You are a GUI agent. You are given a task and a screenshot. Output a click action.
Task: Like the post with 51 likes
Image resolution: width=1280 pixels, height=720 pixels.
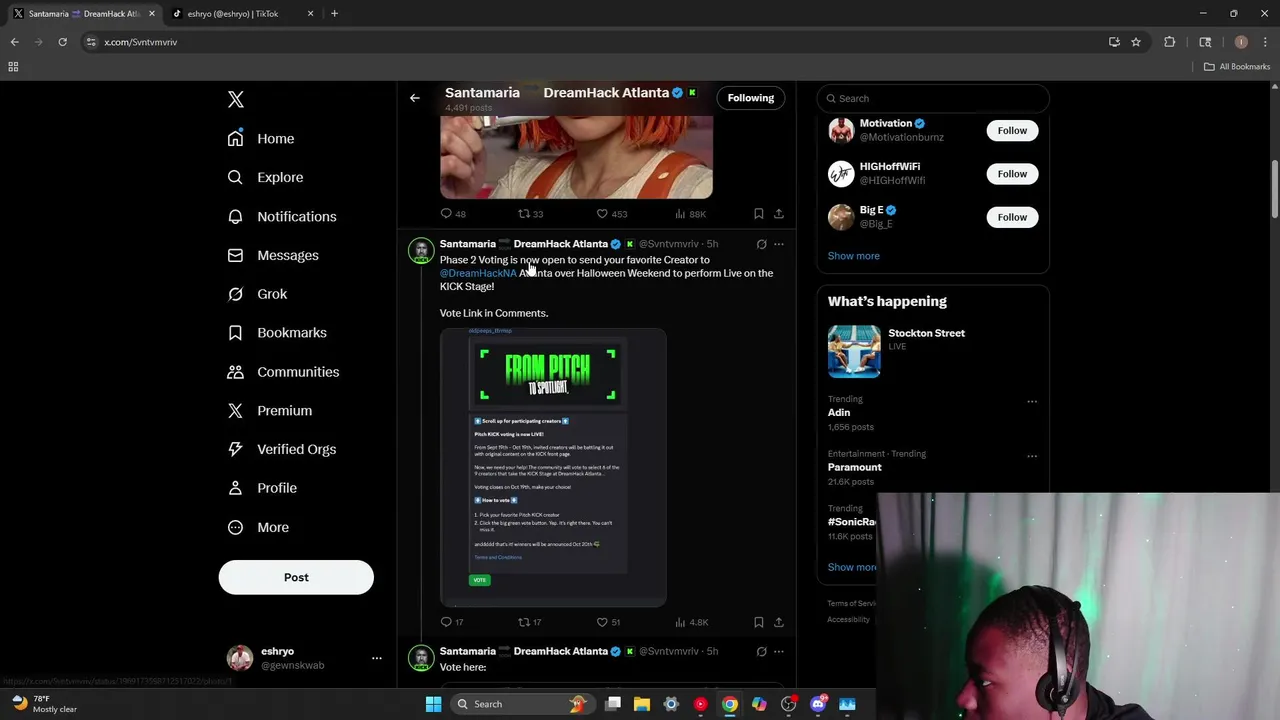click(x=602, y=622)
